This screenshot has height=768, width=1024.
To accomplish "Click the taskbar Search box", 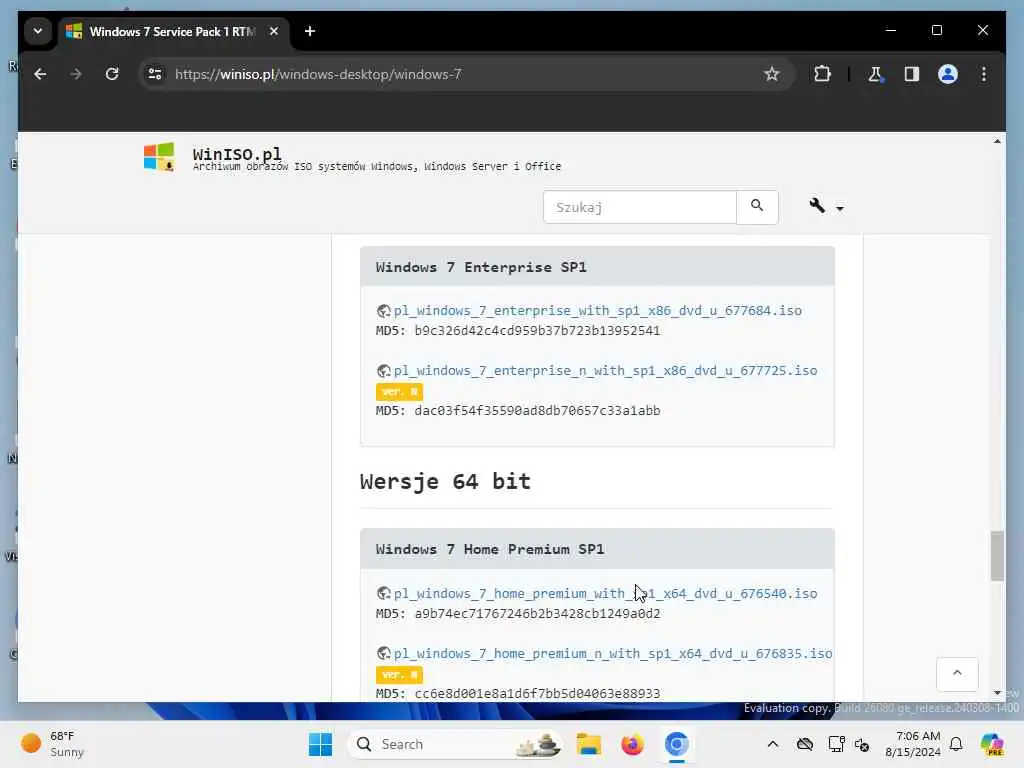I will (x=456, y=744).
